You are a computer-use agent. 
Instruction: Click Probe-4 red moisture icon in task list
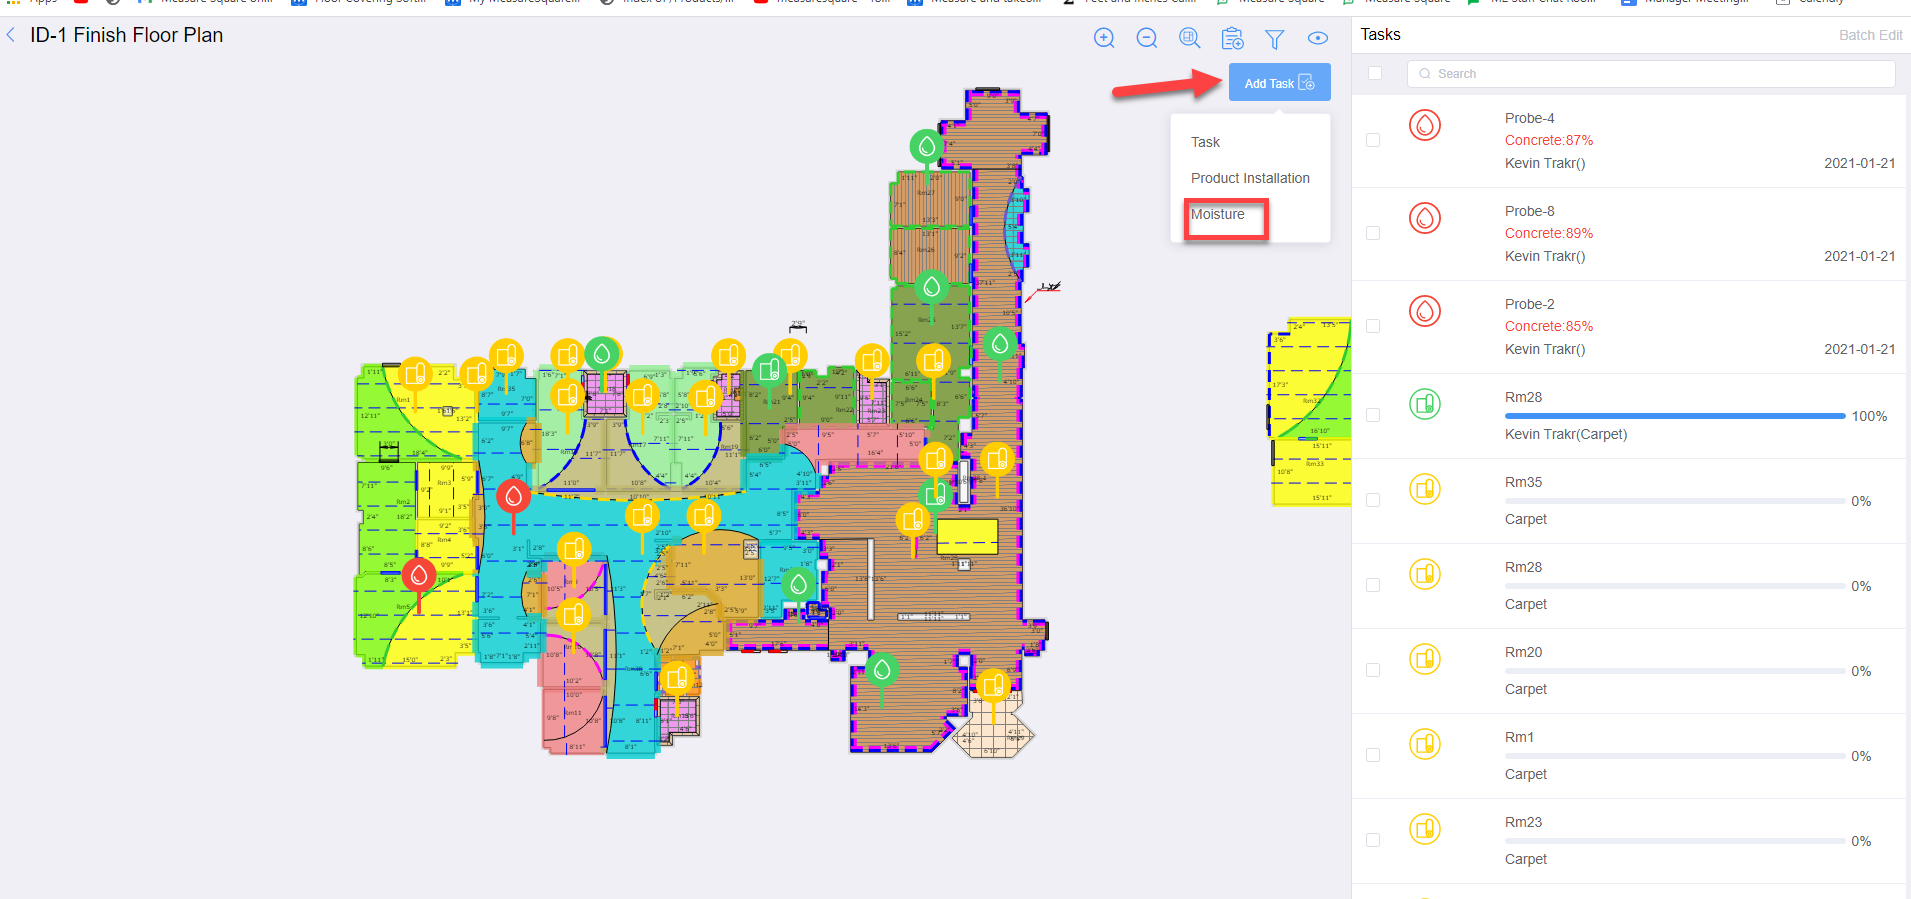coord(1425,125)
